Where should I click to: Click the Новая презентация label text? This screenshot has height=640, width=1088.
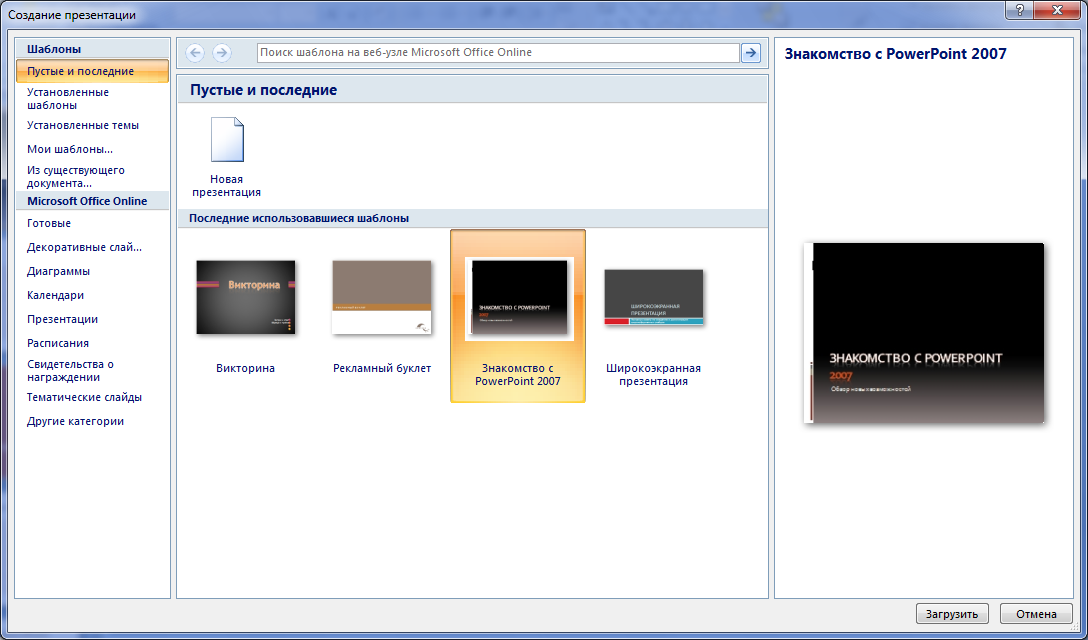(x=227, y=185)
